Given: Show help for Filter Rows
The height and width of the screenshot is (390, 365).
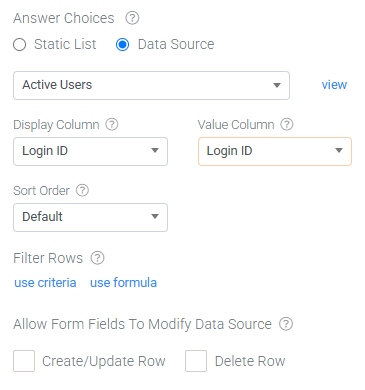Looking at the screenshot, I should coord(98,258).
